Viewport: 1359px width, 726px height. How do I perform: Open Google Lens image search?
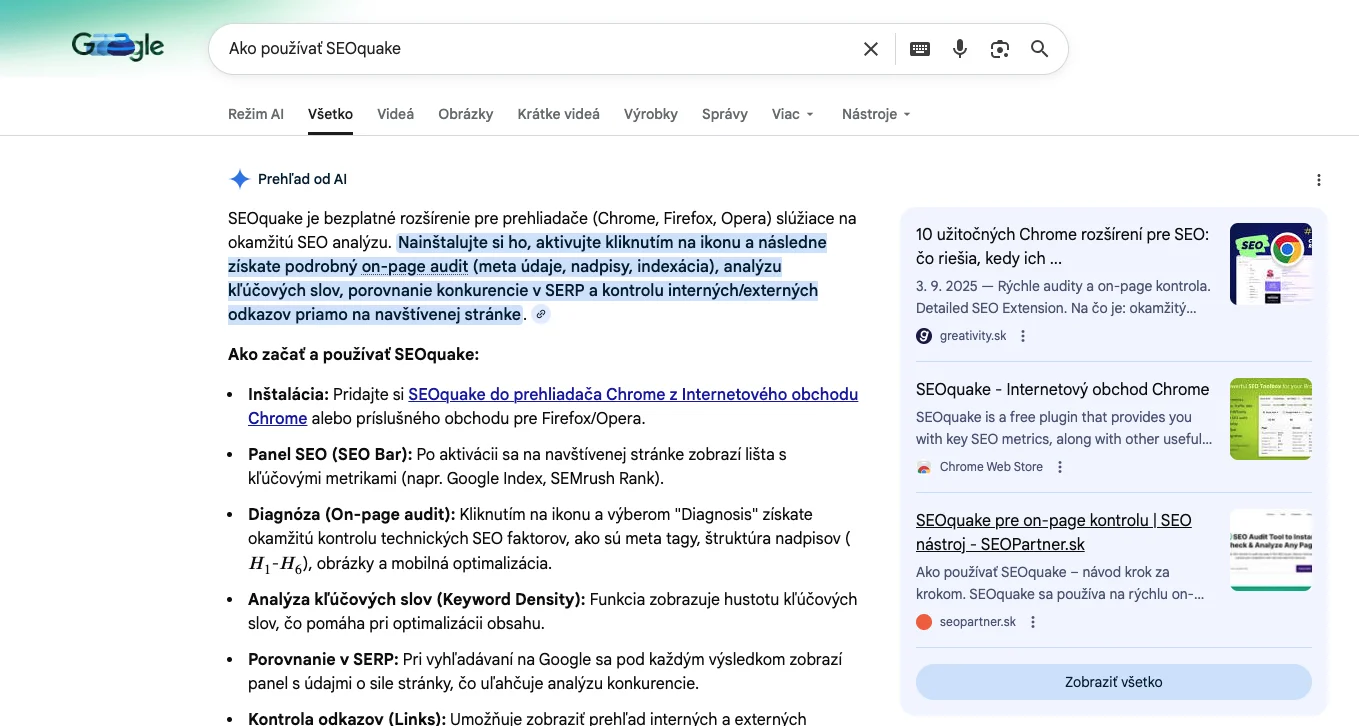[x=999, y=49]
